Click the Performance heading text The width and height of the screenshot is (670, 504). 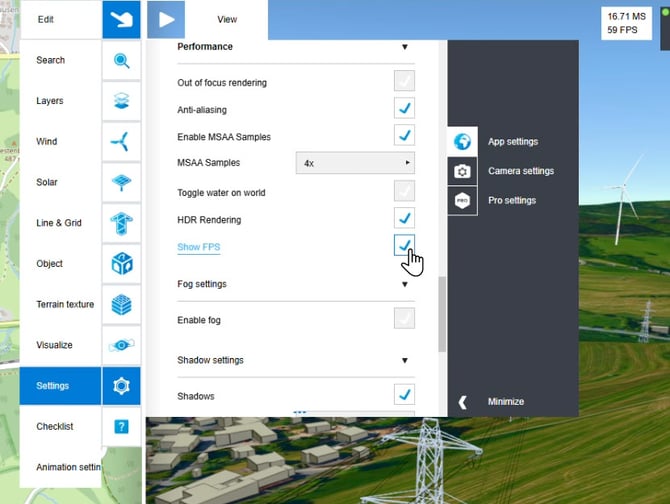point(205,47)
